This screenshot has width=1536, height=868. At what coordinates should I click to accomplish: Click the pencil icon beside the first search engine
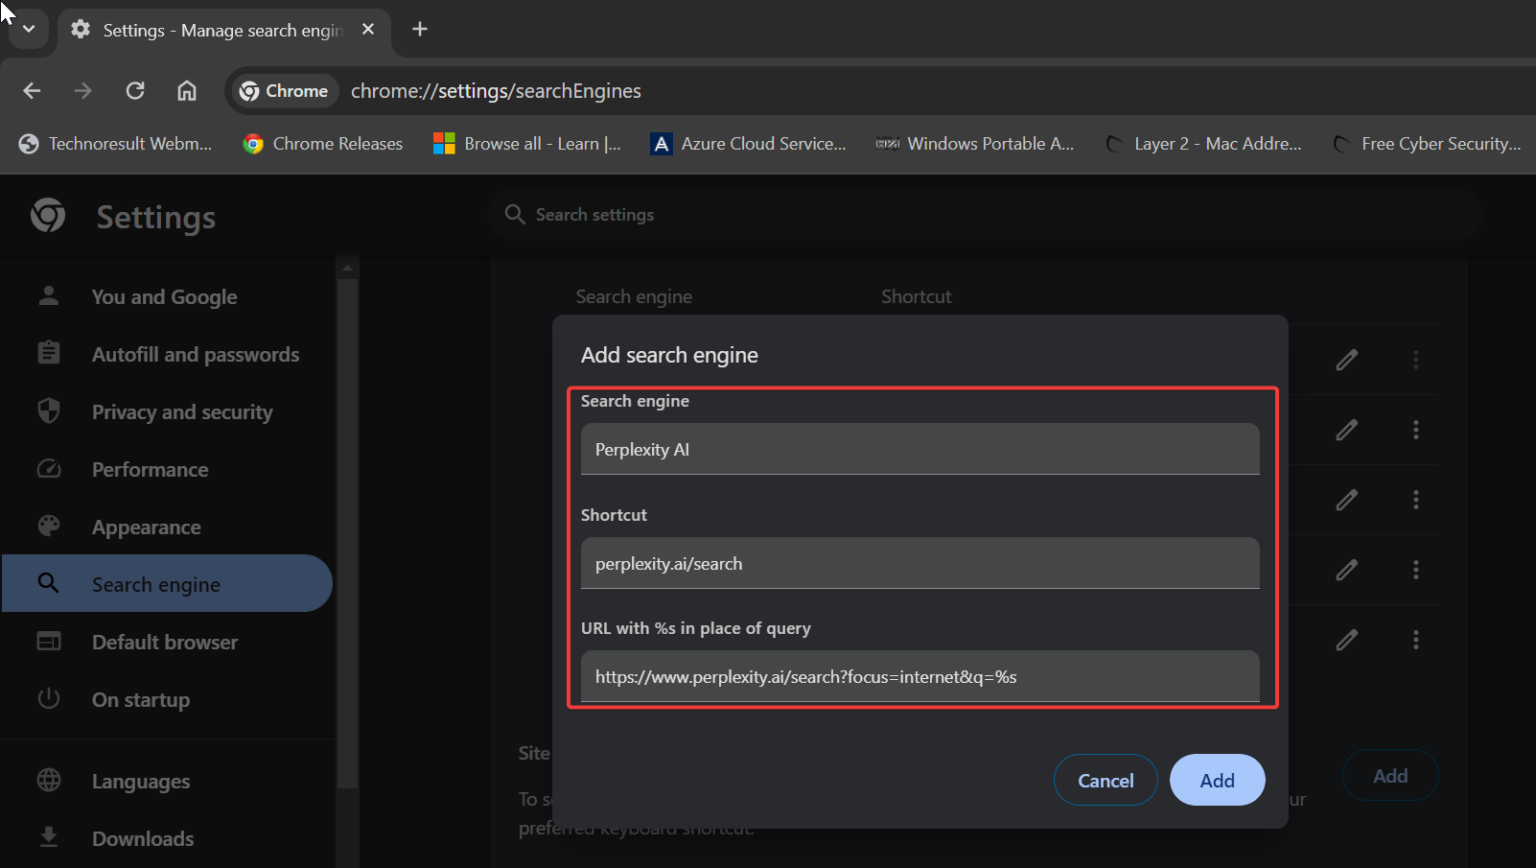pos(1347,360)
